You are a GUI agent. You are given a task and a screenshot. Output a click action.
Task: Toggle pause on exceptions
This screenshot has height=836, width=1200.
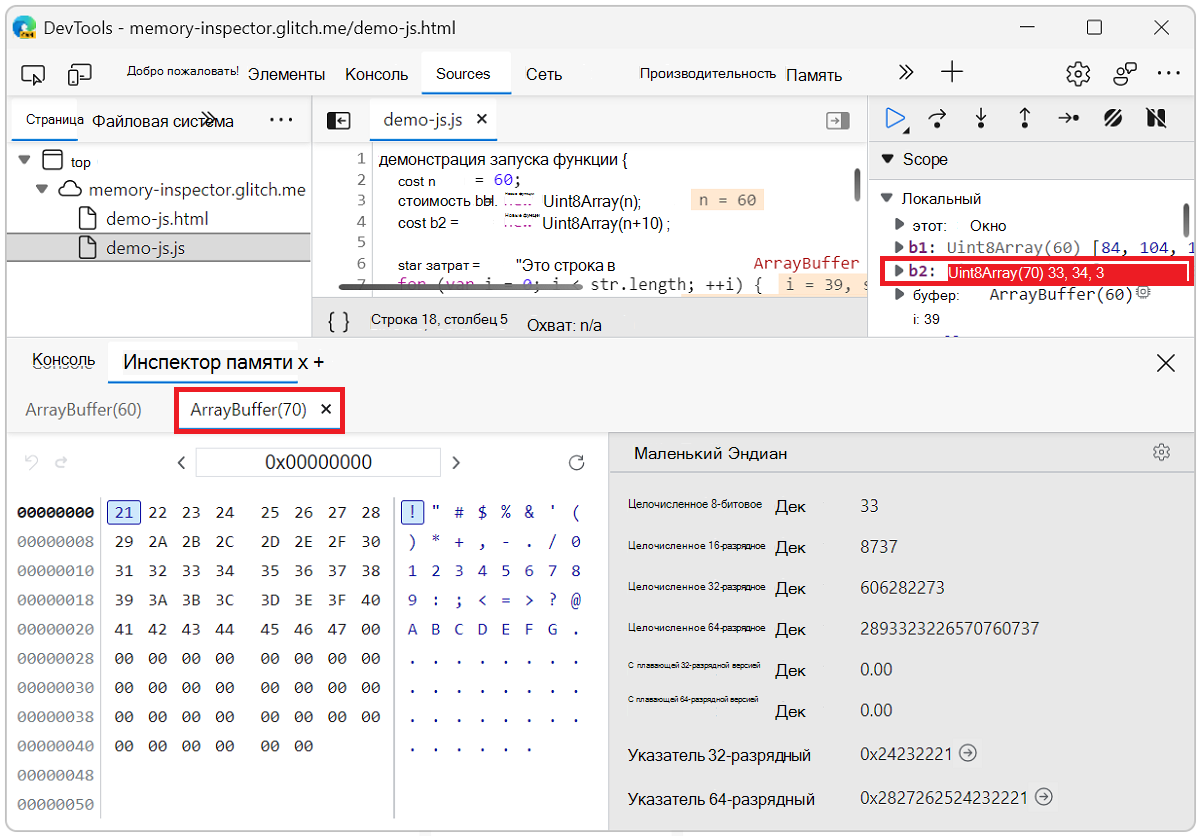pyautogui.click(x=1156, y=118)
